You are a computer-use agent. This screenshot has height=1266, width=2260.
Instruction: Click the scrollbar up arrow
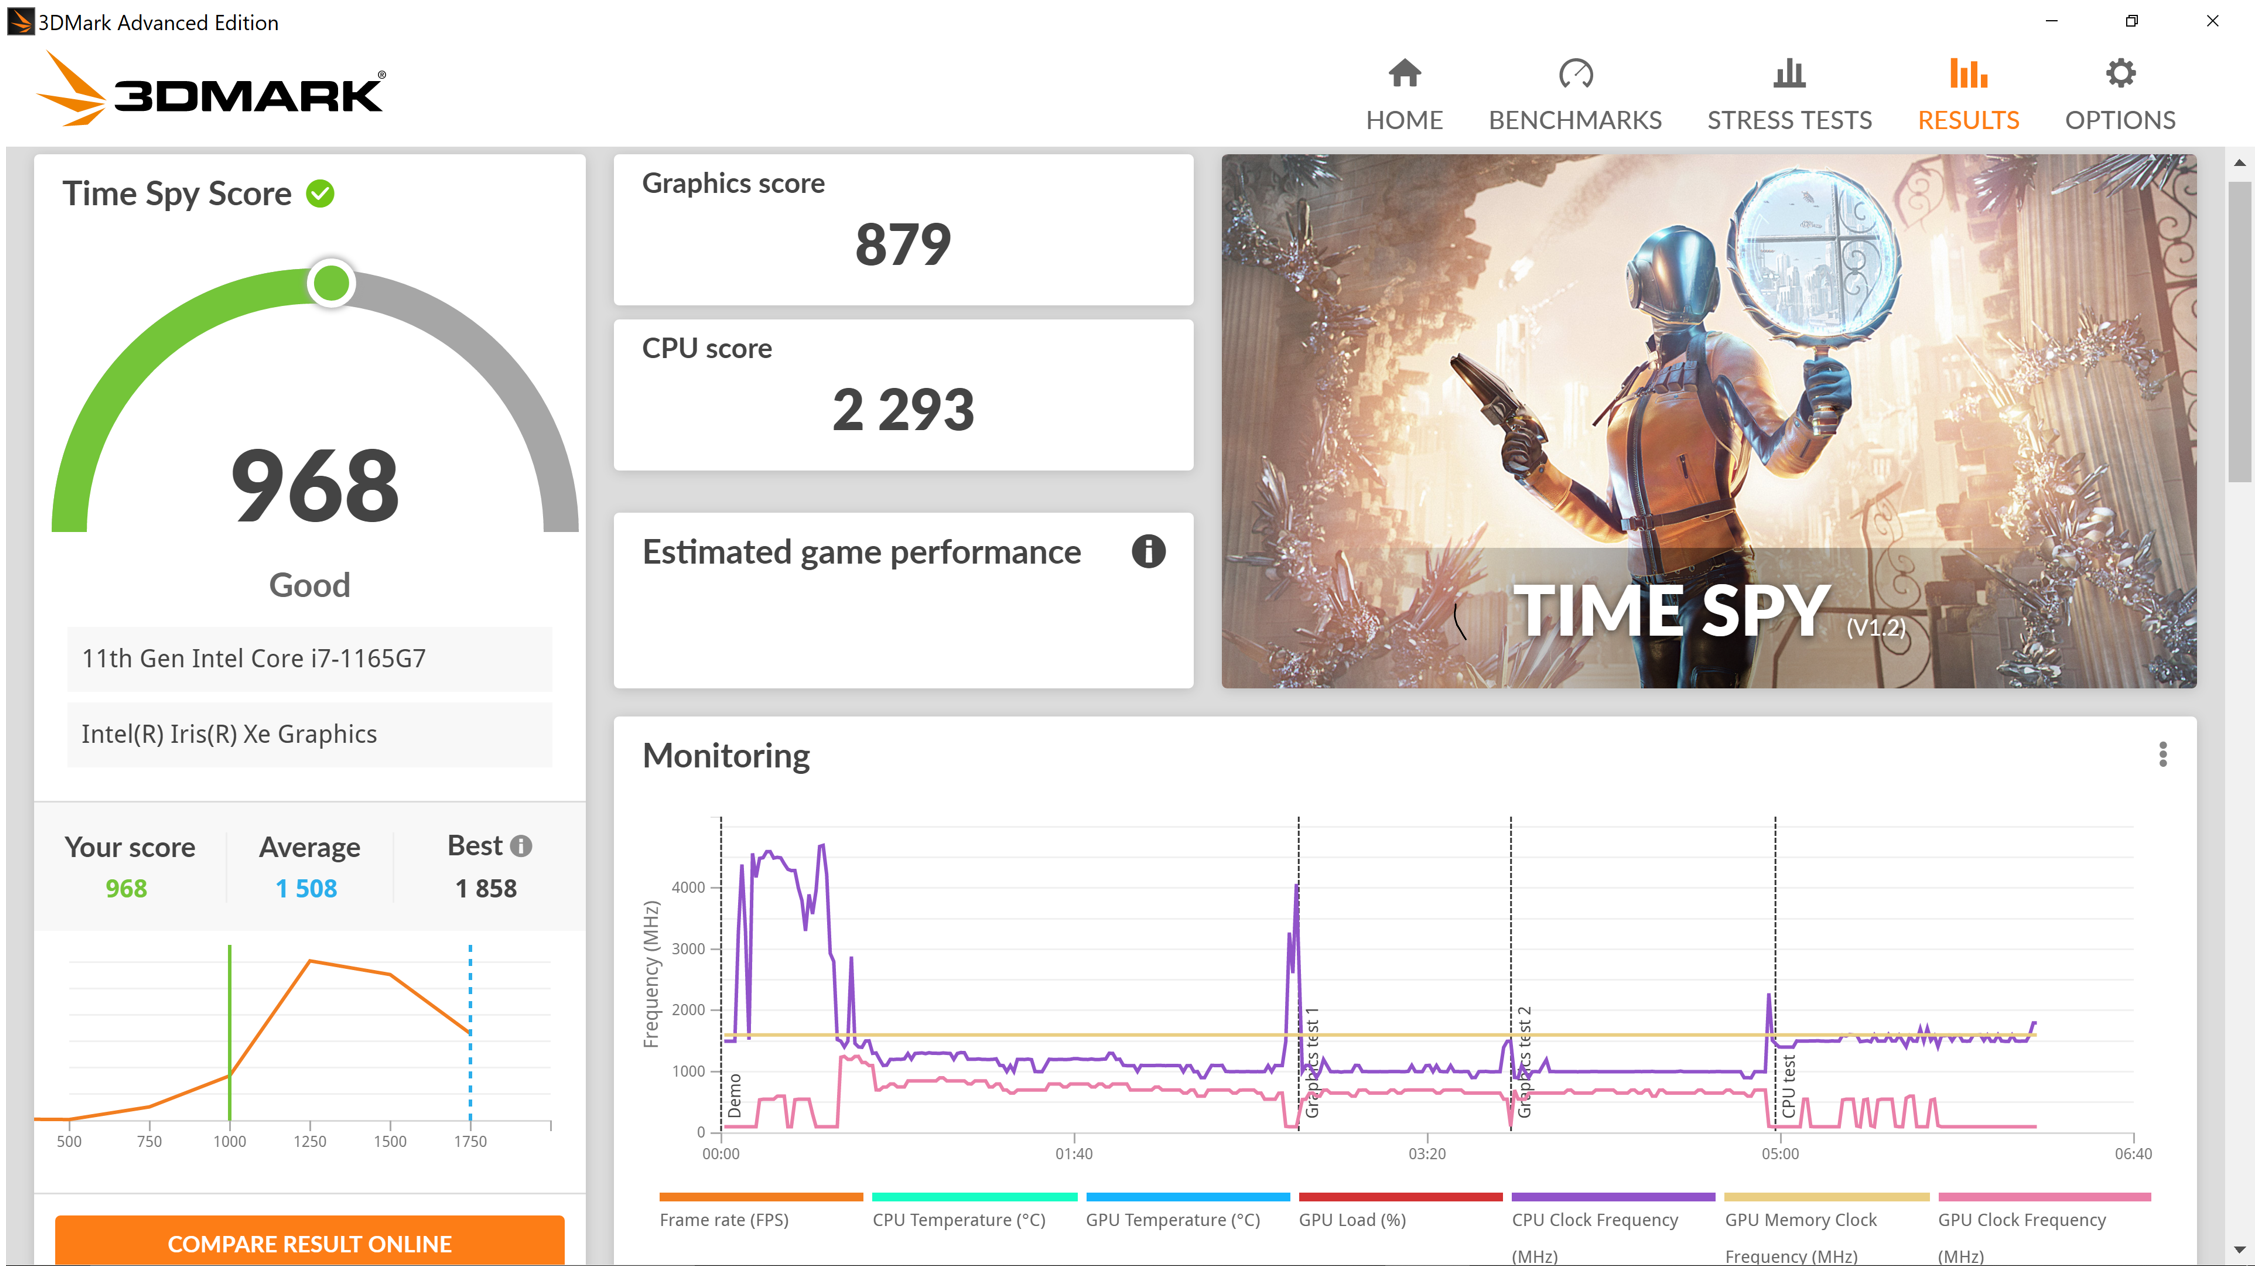(x=2239, y=162)
